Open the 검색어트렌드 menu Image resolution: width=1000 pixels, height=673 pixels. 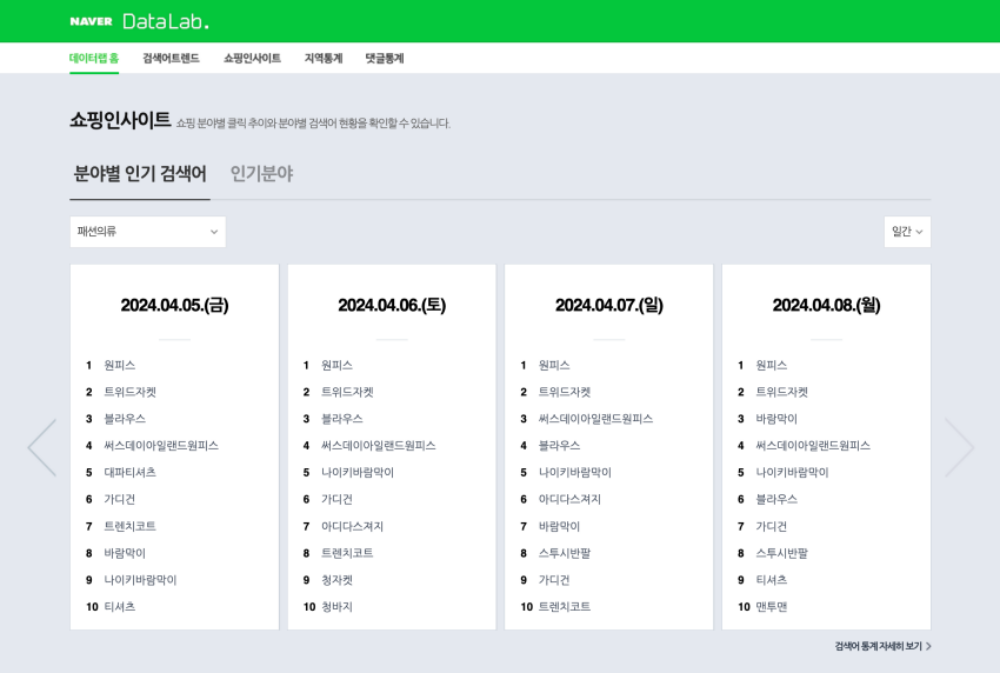coord(171,58)
